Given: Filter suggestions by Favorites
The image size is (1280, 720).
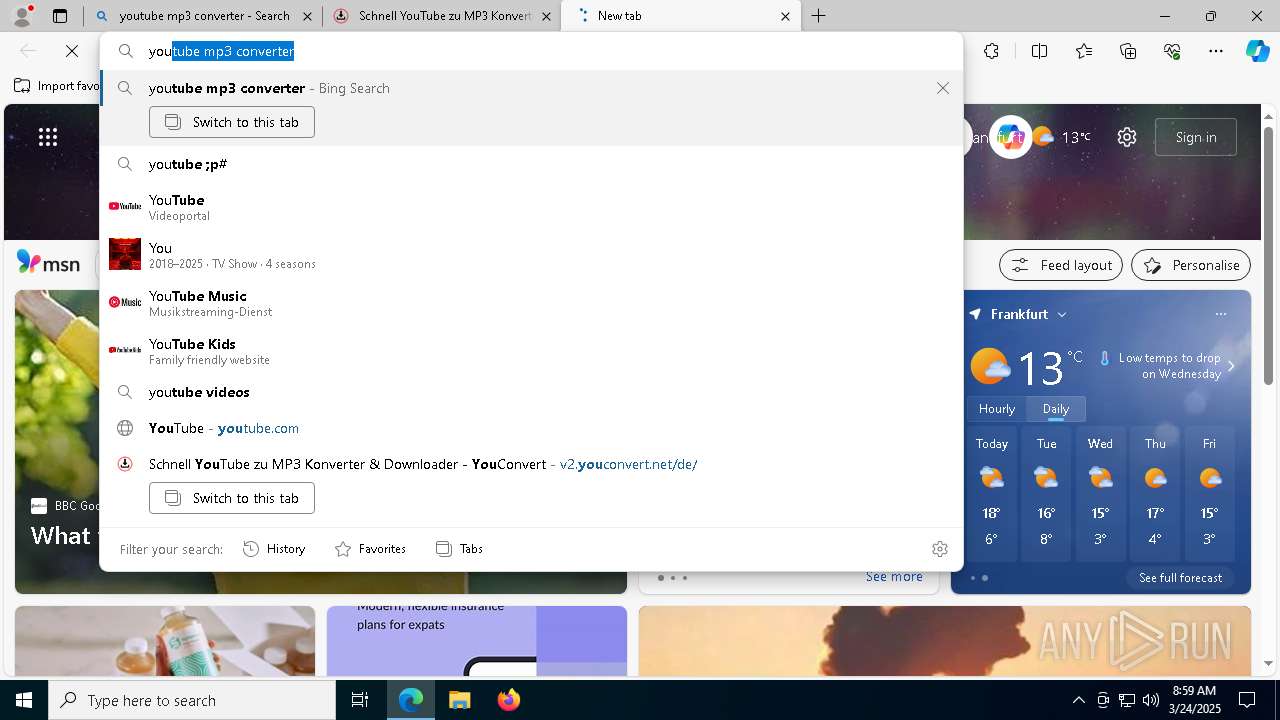Looking at the screenshot, I should [370, 549].
